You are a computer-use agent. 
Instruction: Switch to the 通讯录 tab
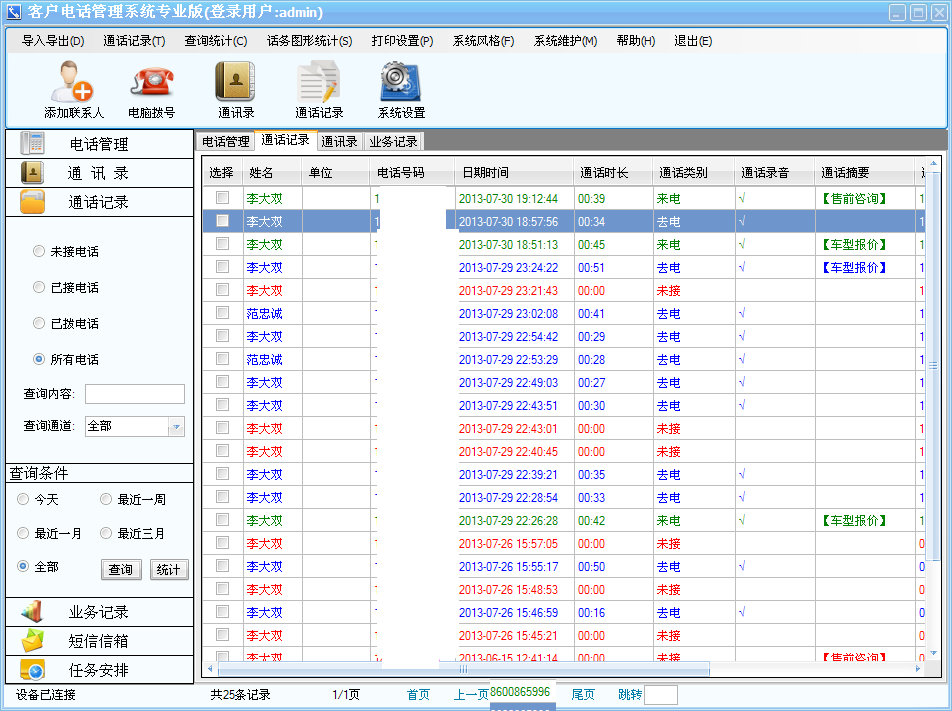point(339,141)
